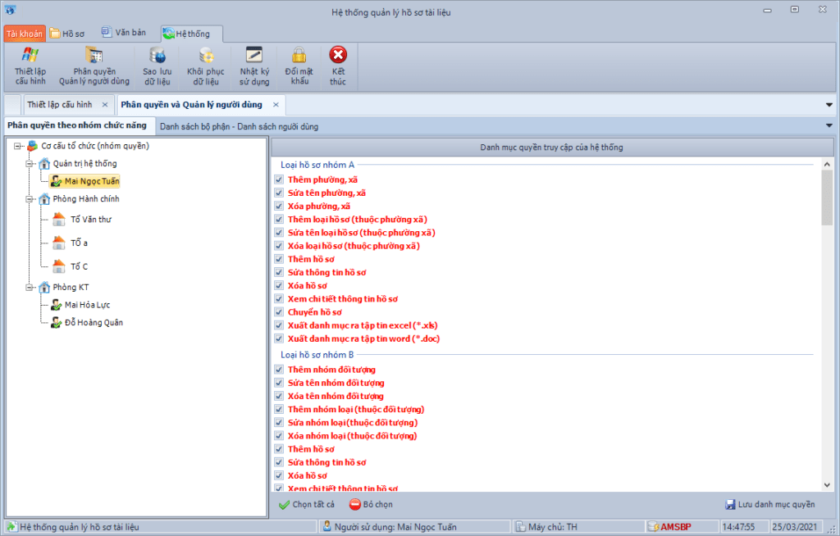
Task: Toggle the Chuyển hồ sơ checkbox
Action: point(279,312)
